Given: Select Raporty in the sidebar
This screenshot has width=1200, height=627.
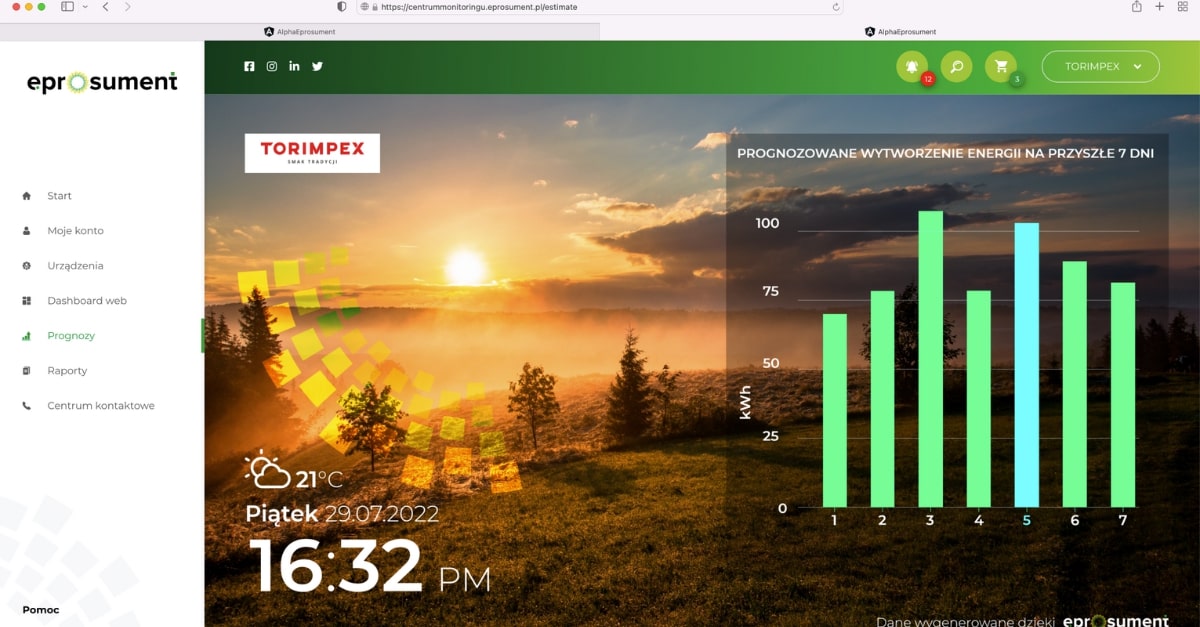Looking at the screenshot, I should (x=67, y=371).
